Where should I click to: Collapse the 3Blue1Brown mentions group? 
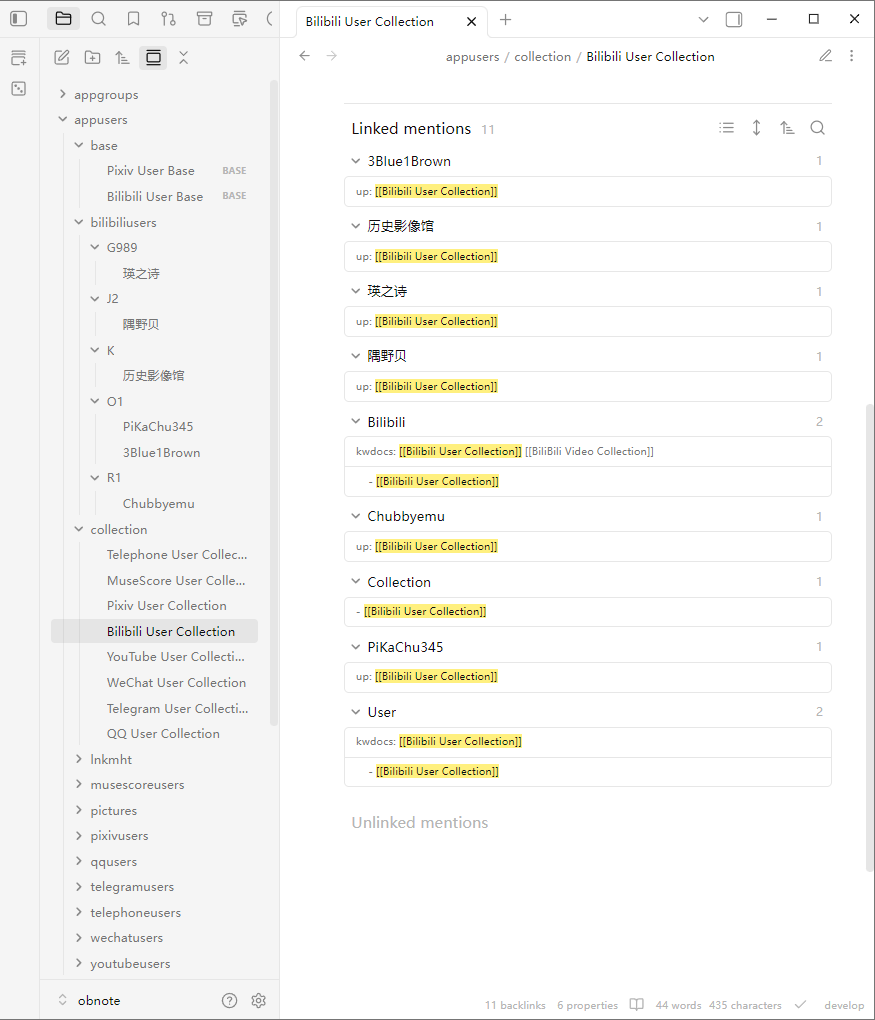coord(356,161)
